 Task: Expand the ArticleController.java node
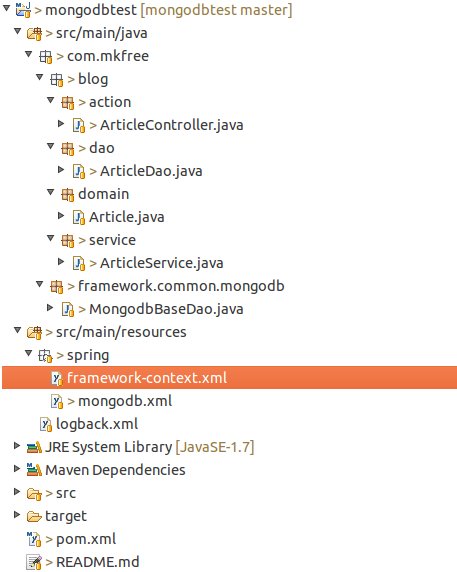[x=61, y=124]
